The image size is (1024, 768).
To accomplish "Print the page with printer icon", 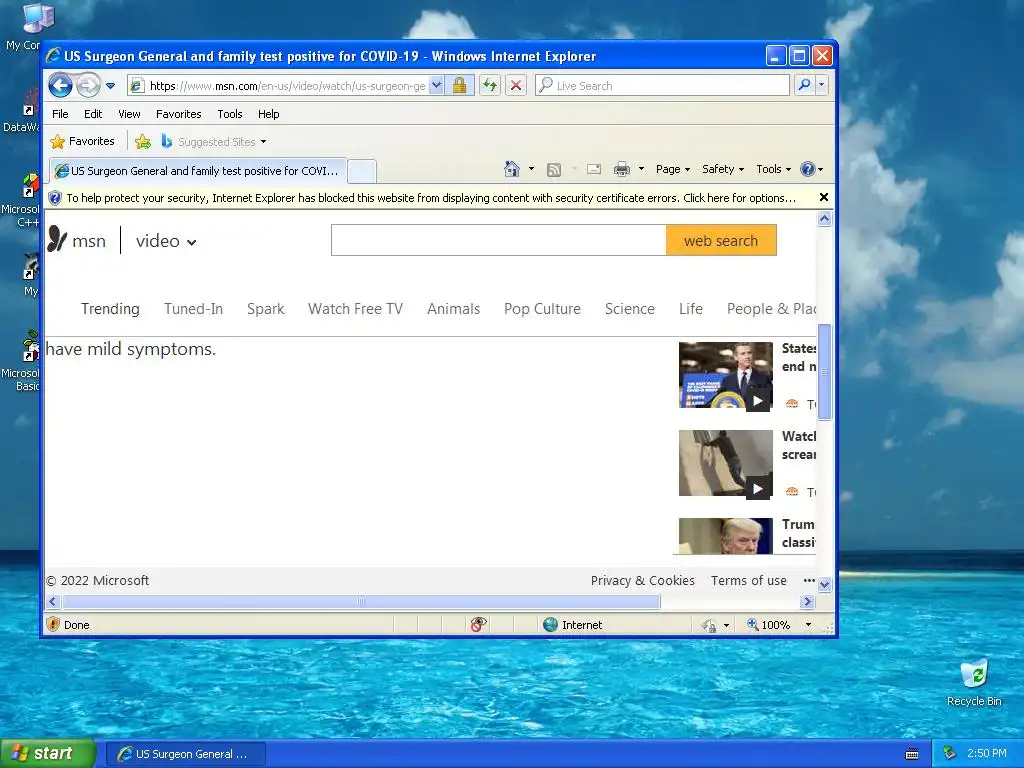I will click(622, 170).
